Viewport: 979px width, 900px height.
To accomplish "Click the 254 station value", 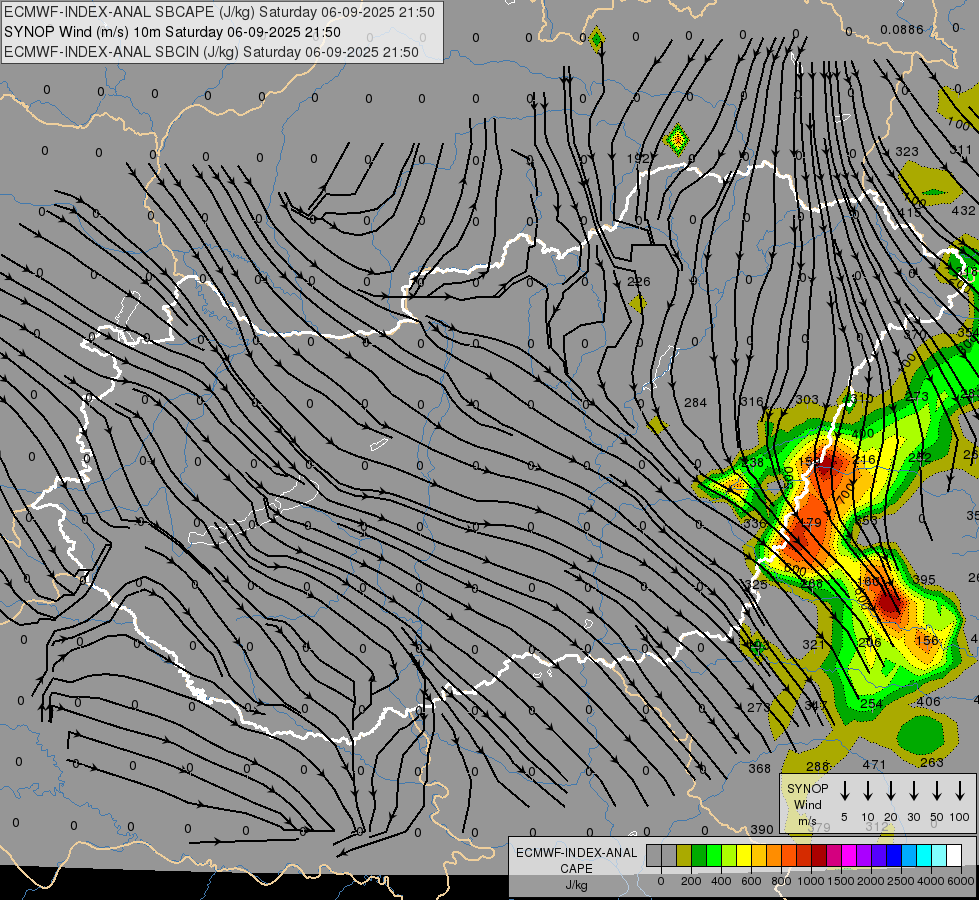I will (x=871, y=704).
